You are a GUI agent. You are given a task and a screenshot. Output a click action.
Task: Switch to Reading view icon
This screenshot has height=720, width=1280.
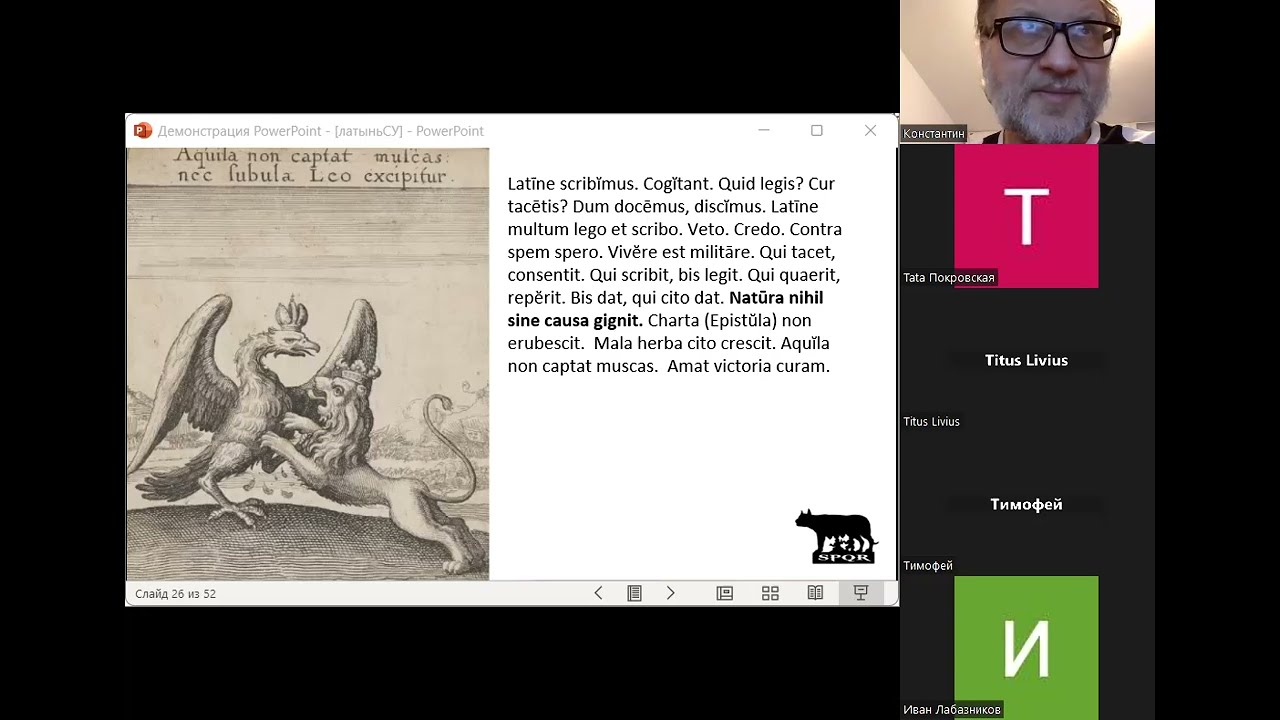[x=815, y=593]
